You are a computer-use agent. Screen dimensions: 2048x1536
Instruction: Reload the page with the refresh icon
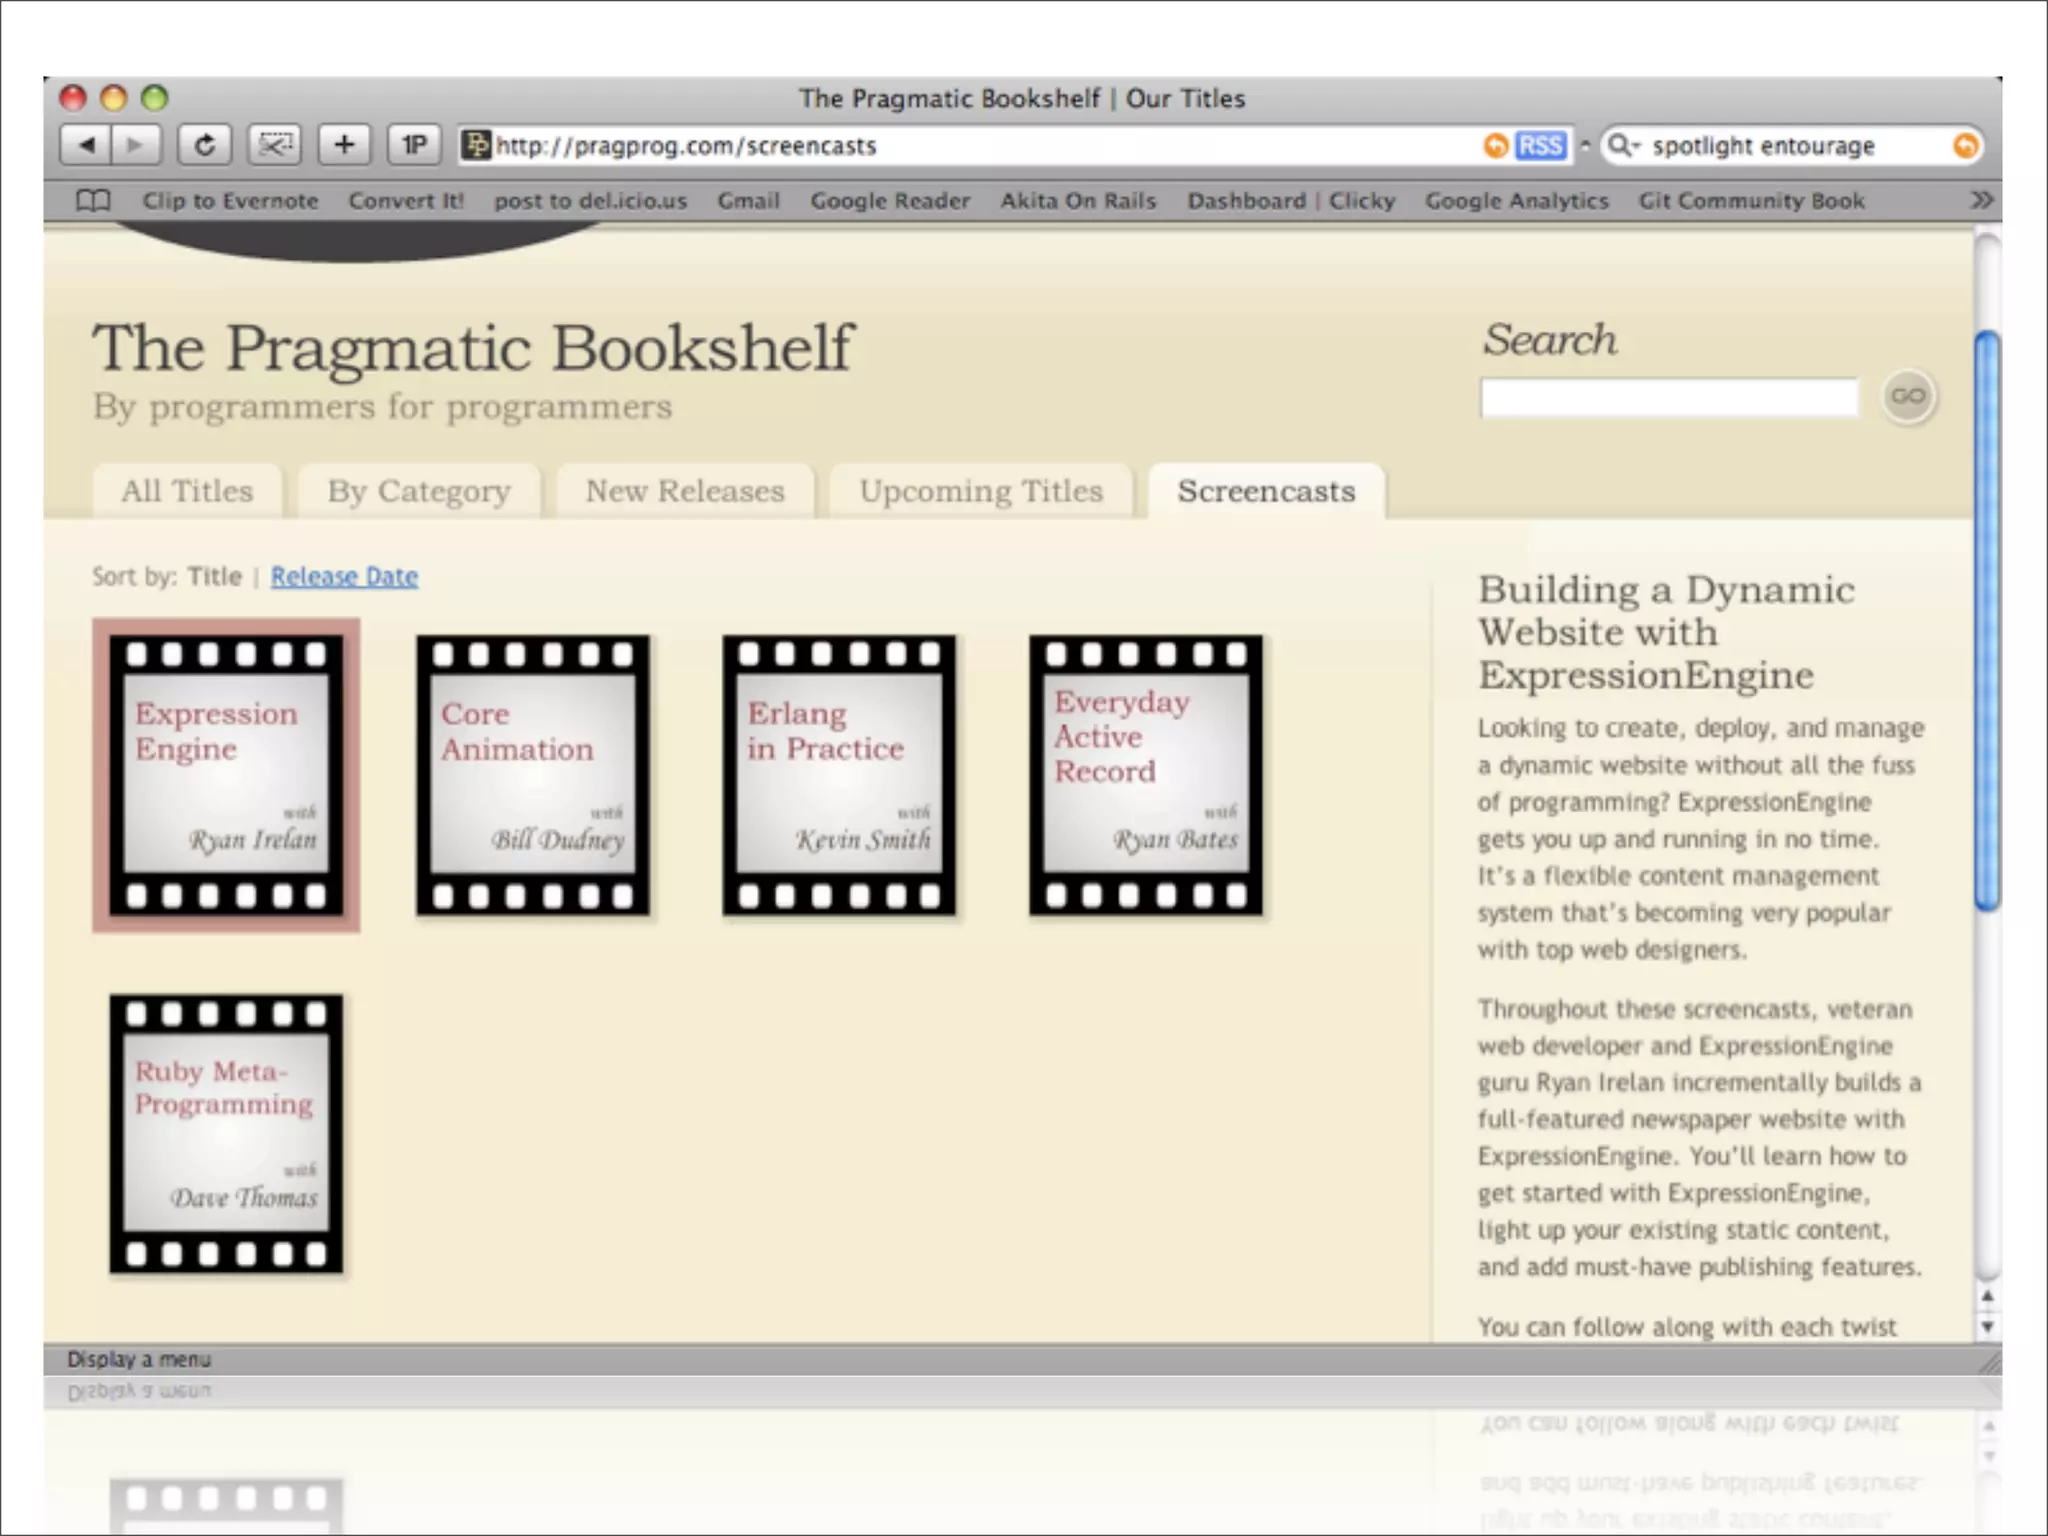coord(204,145)
